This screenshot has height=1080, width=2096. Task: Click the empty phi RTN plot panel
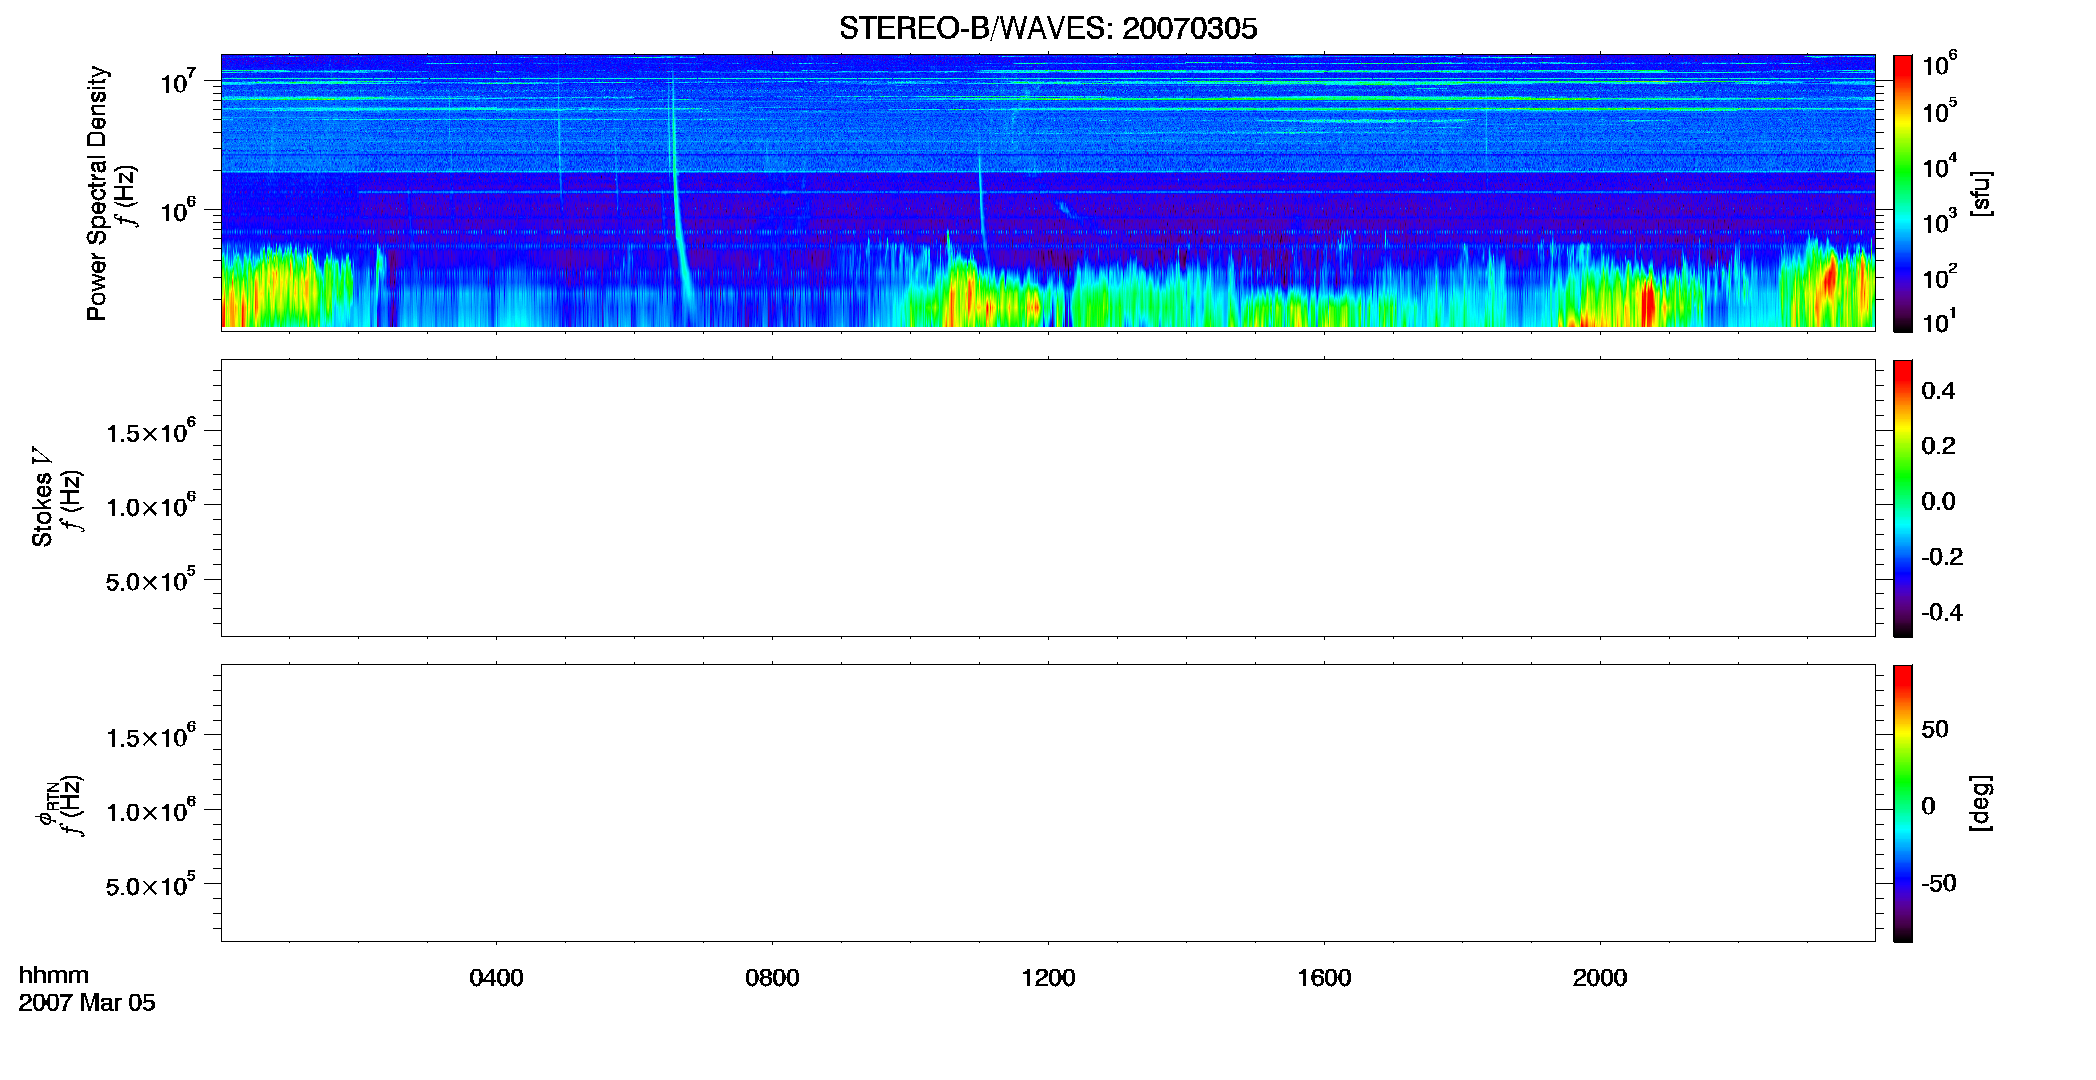(1048, 803)
